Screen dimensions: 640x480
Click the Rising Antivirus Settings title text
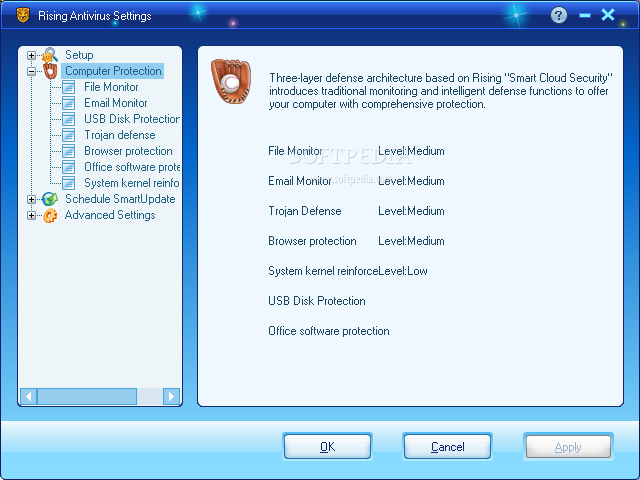[95, 16]
